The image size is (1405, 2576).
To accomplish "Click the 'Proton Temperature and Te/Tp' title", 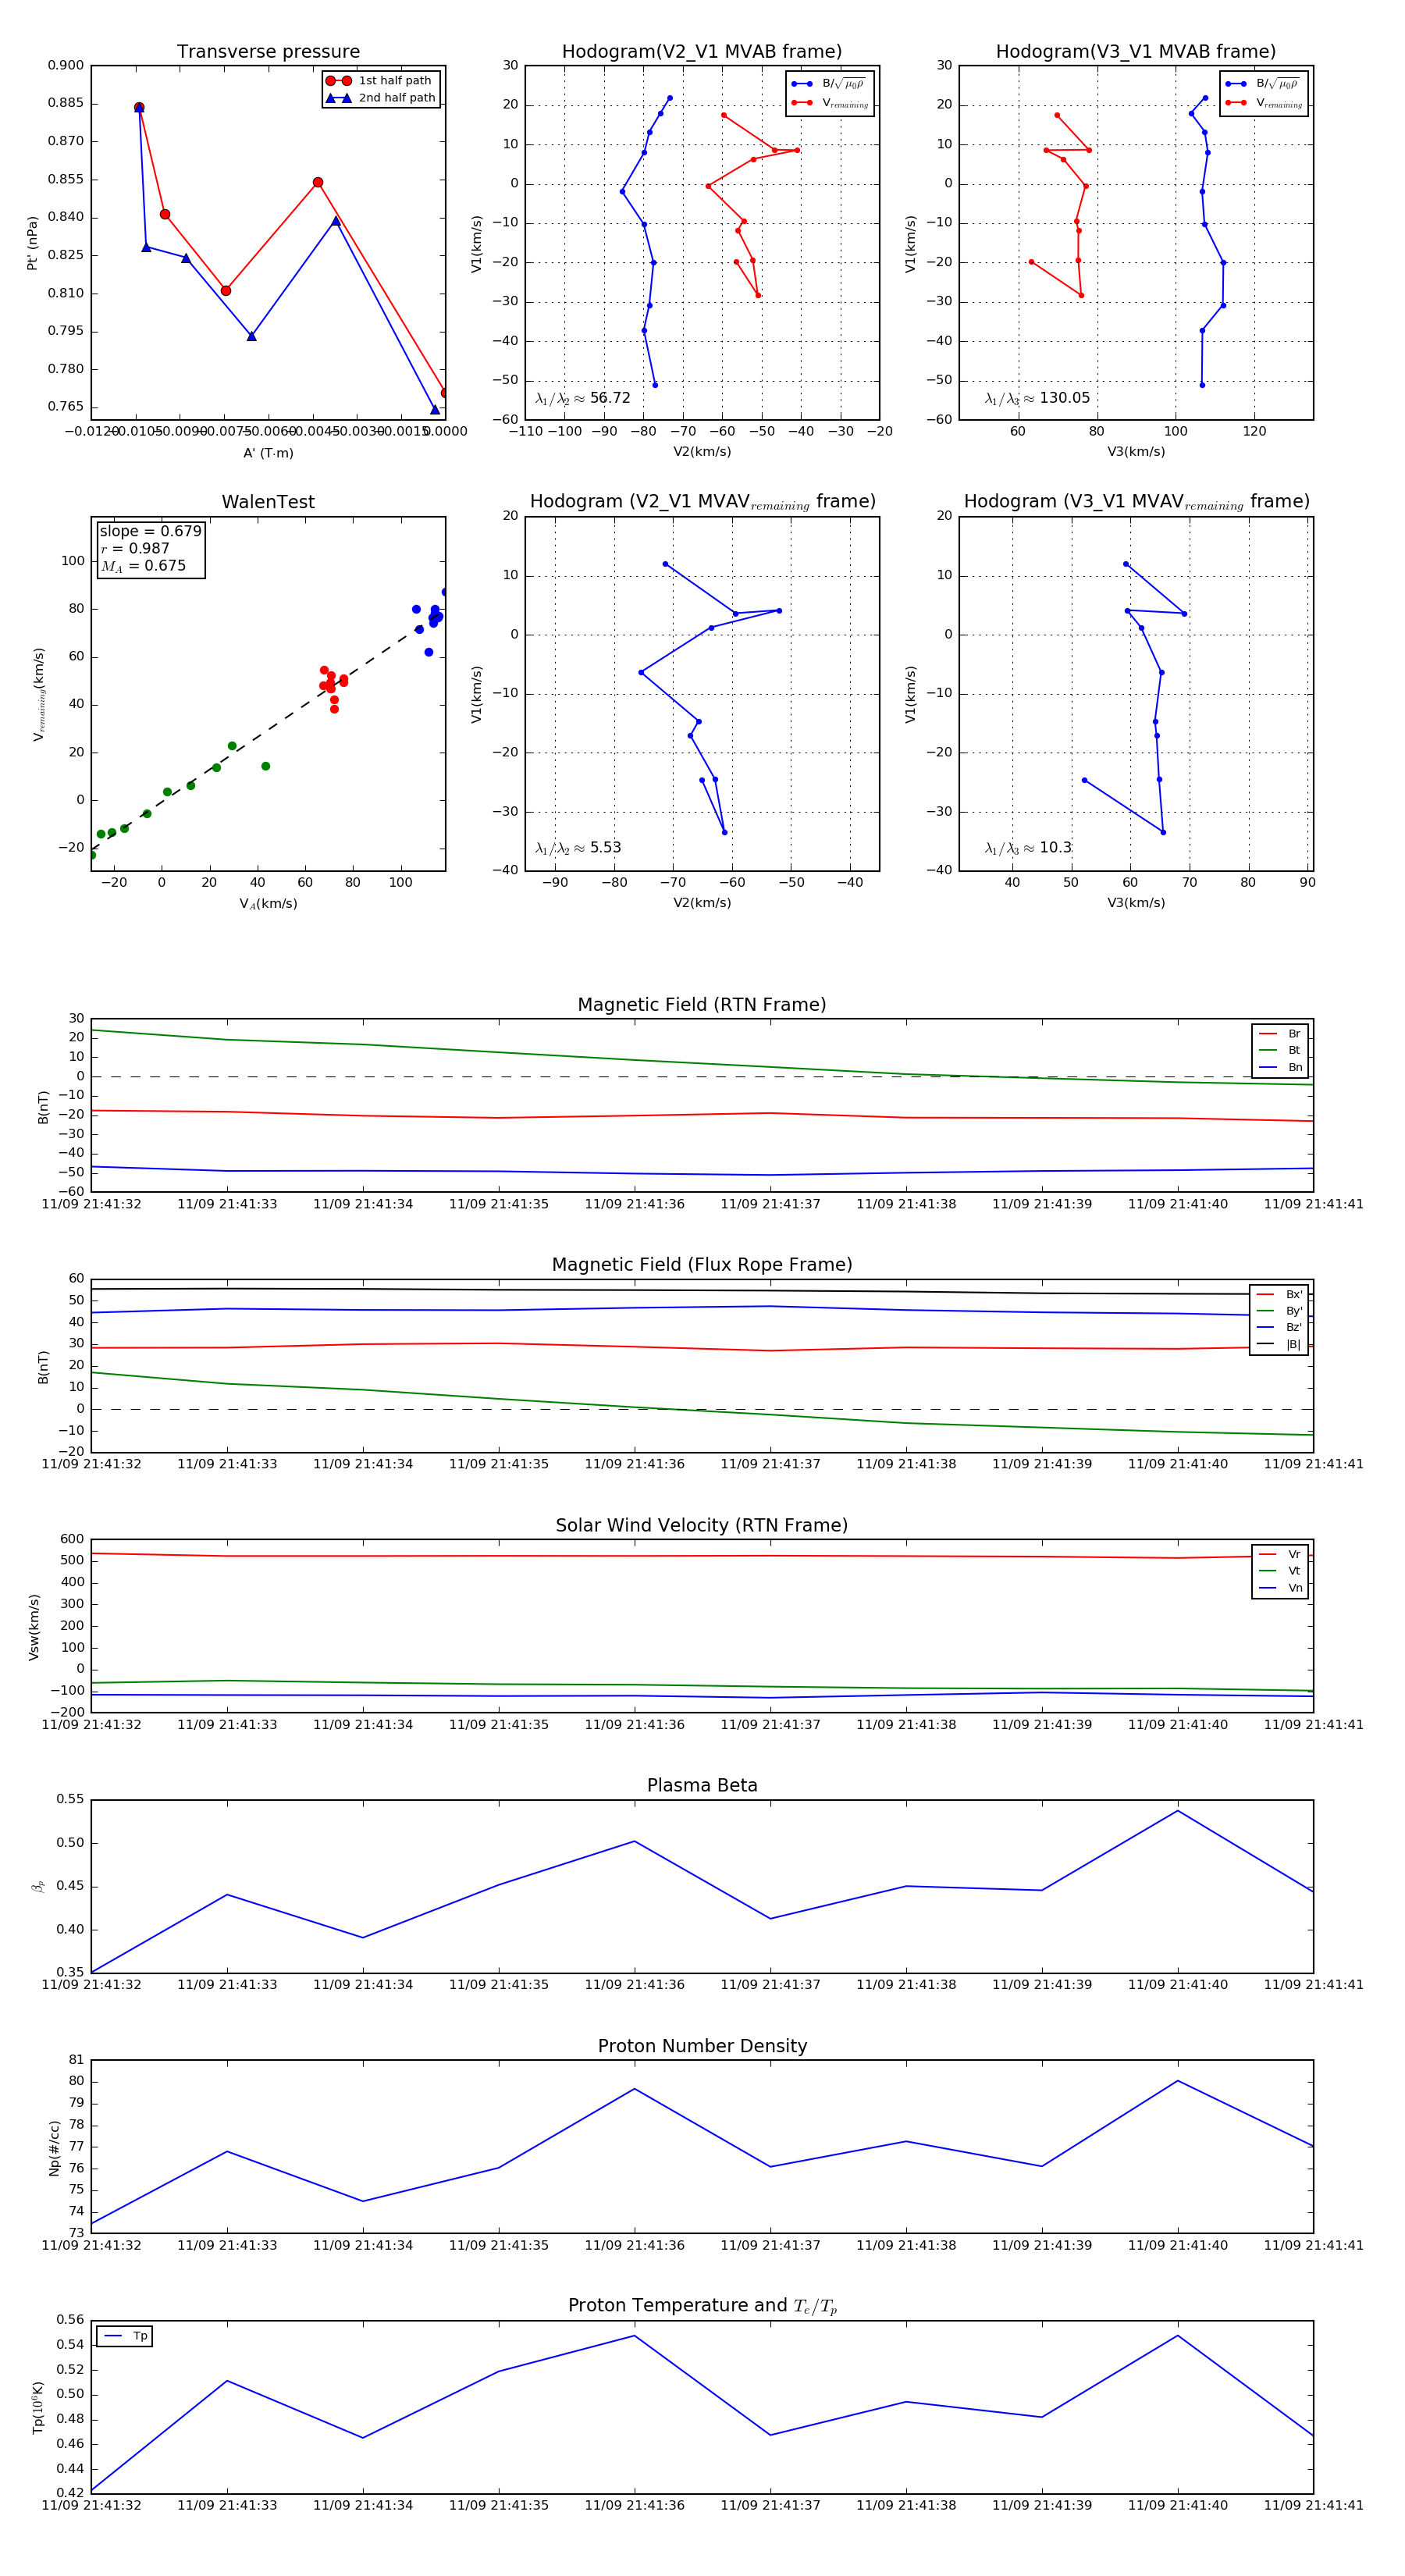I will point(702,2305).
